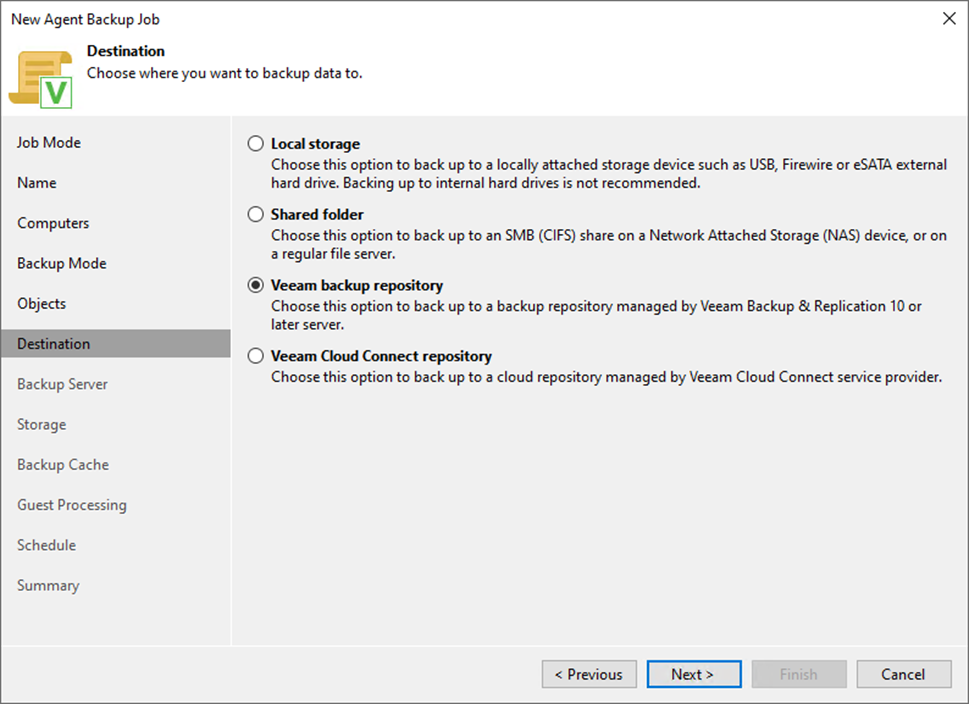Proceed with the Next button
This screenshot has width=969, height=704.
point(694,674)
